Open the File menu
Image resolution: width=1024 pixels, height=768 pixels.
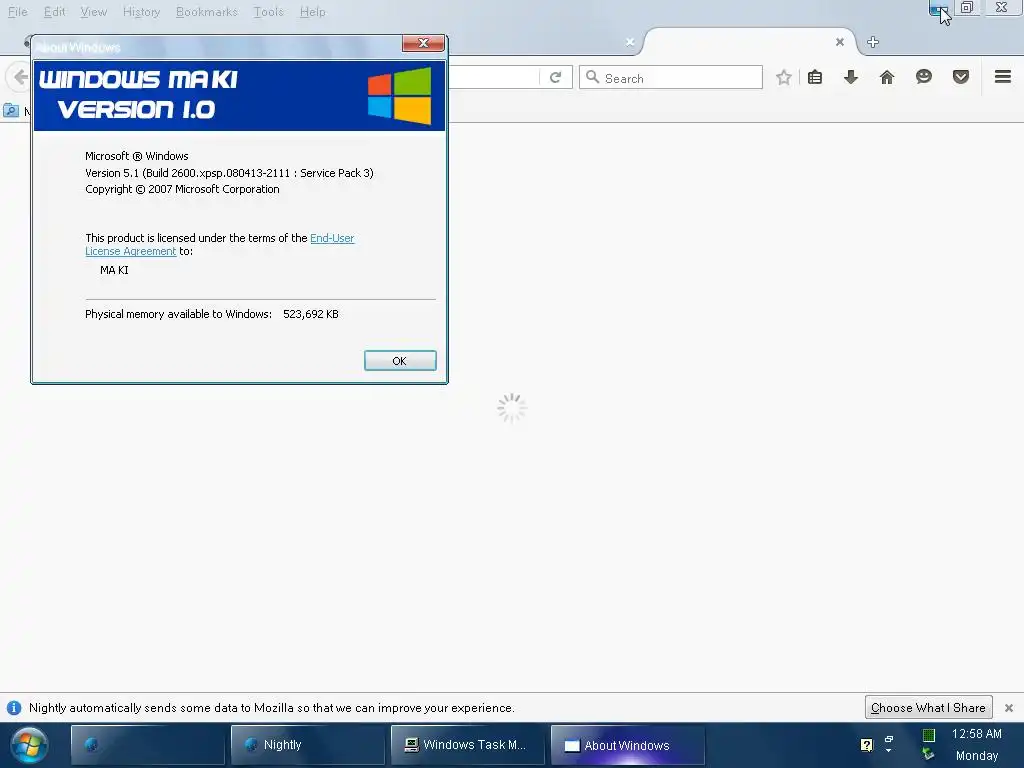point(18,12)
